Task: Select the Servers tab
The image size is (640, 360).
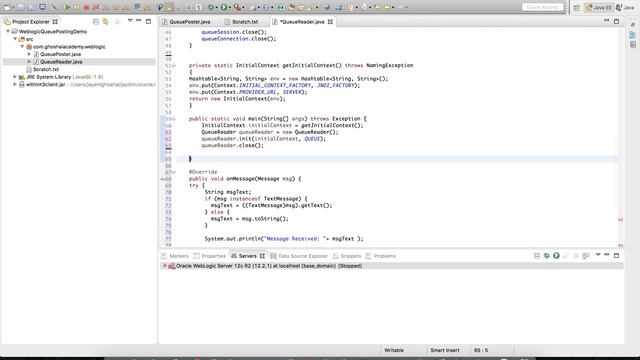Action: [247, 256]
